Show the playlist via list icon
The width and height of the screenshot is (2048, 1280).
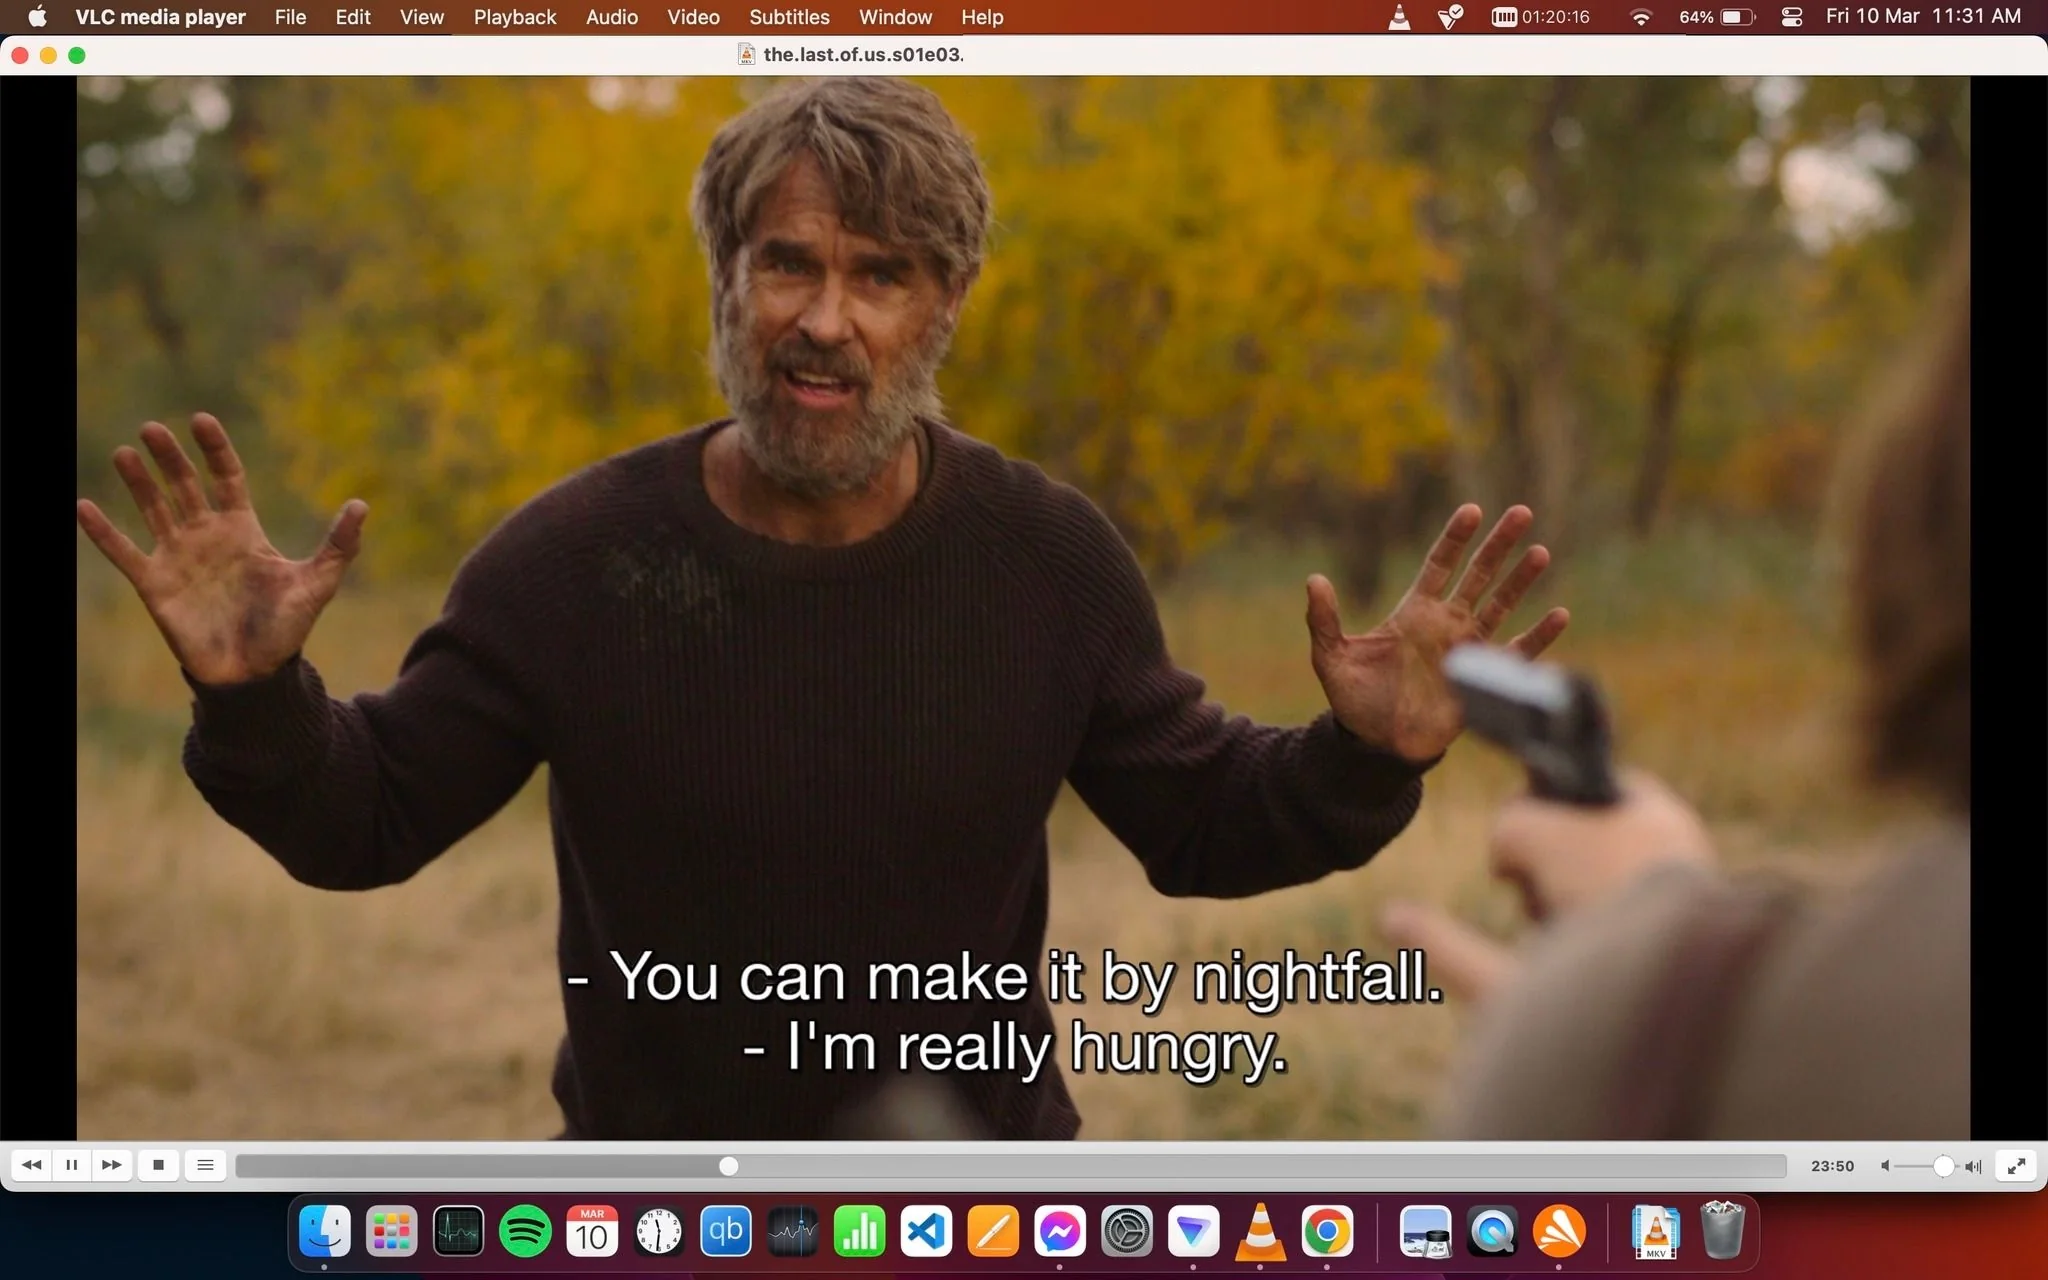[205, 1165]
